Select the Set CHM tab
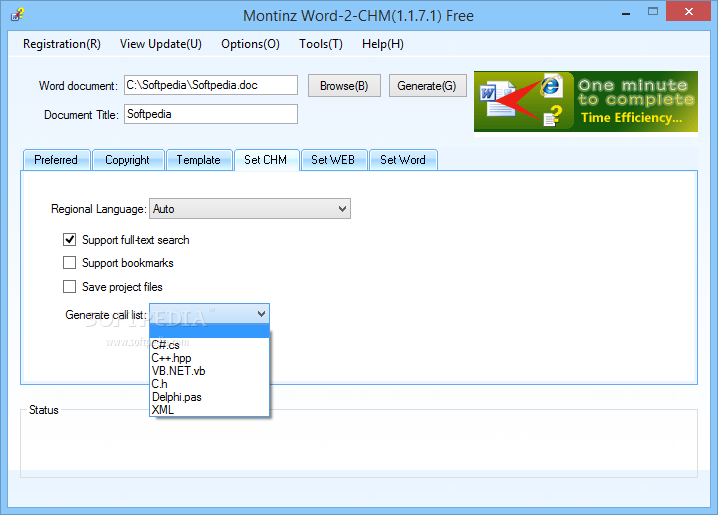The width and height of the screenshot is (718, 515). [x=266, y=160]
